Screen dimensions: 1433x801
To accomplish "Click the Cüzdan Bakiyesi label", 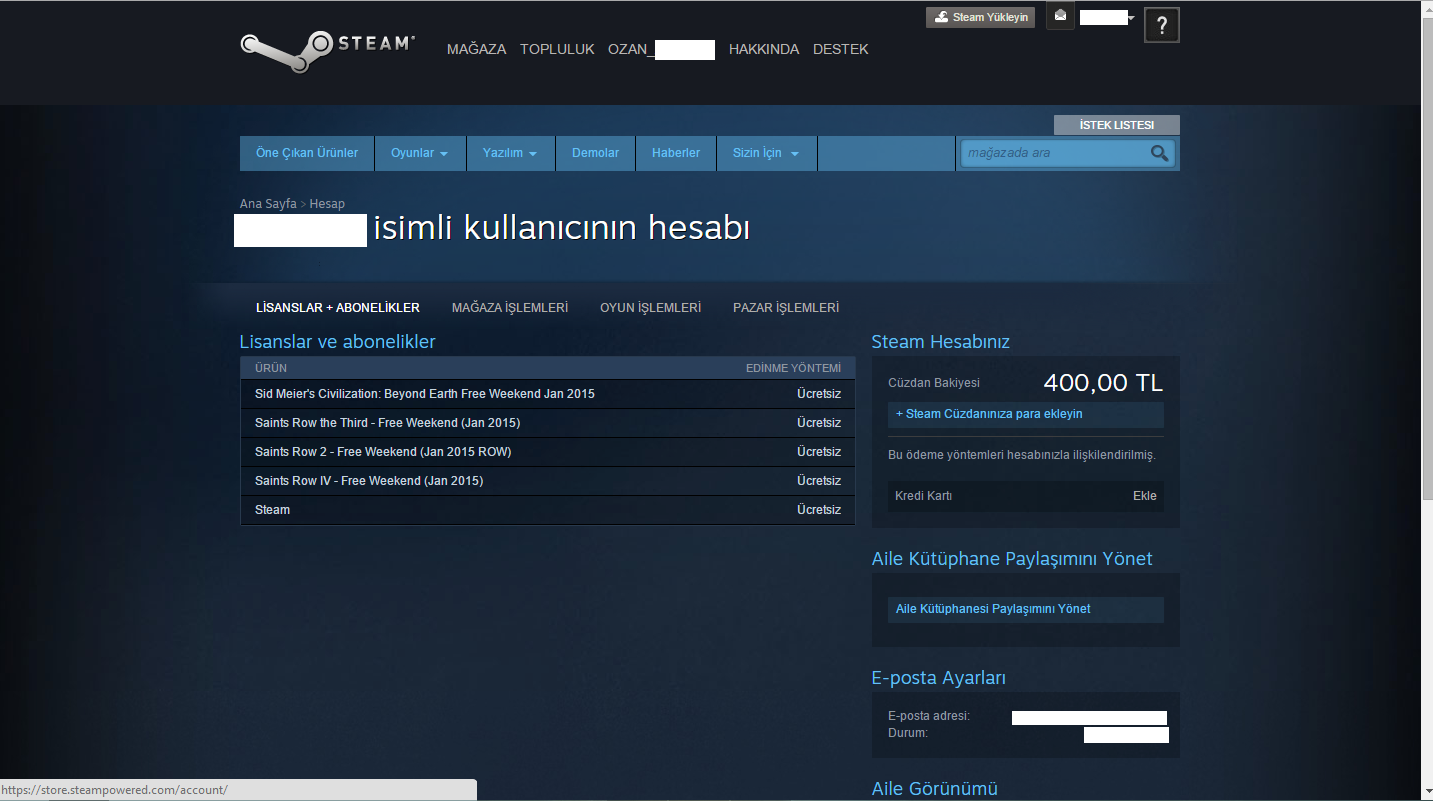I will [x=934, y=383].
